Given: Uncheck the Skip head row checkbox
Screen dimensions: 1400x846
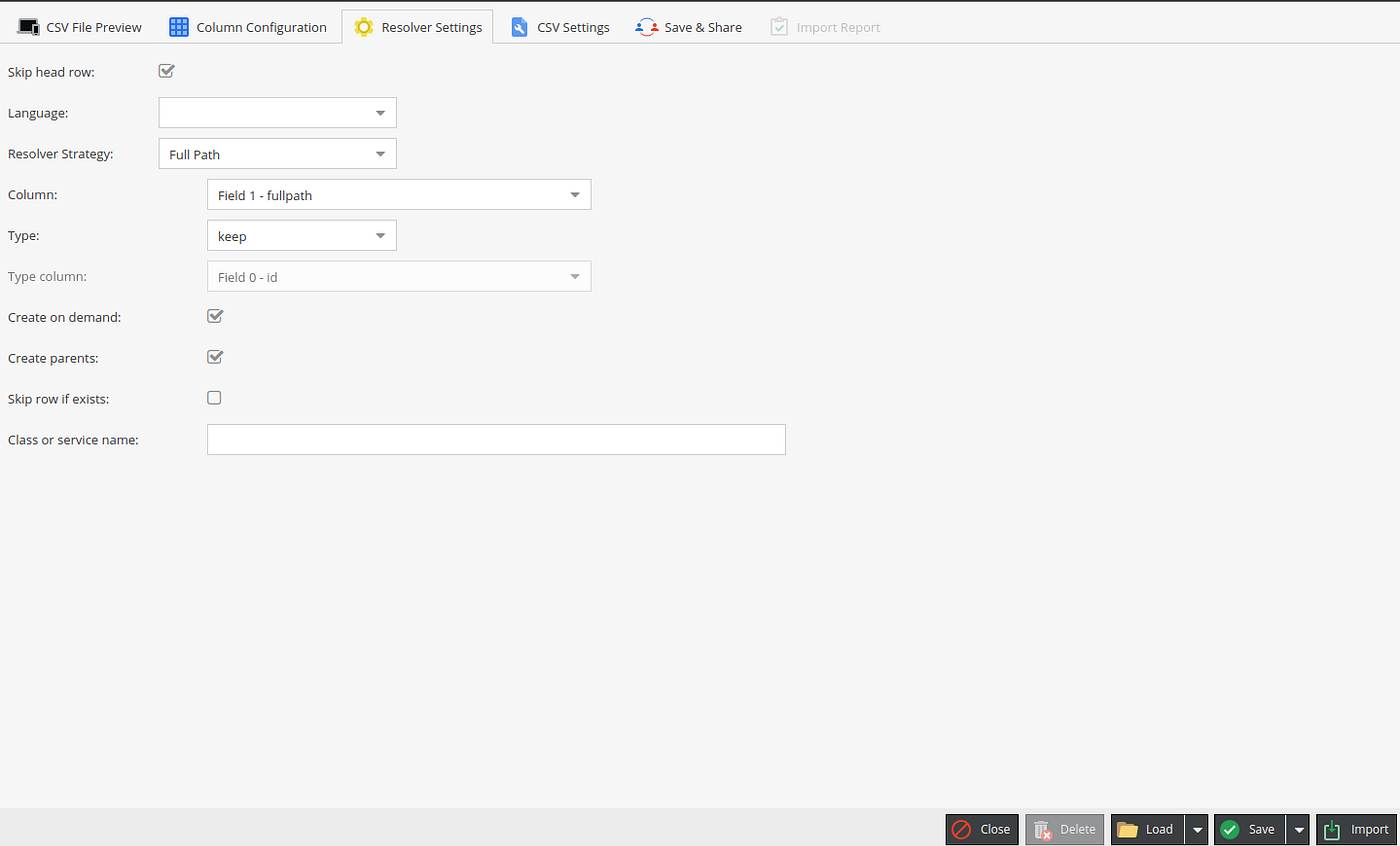Looking at the screenshot, I should (x=166, y=71).
